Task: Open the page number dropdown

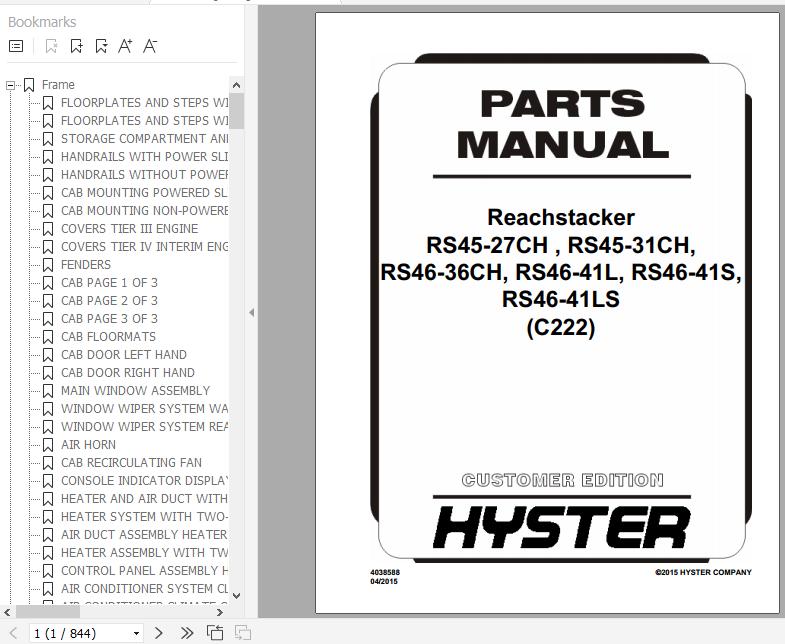Action: [136, 633]
